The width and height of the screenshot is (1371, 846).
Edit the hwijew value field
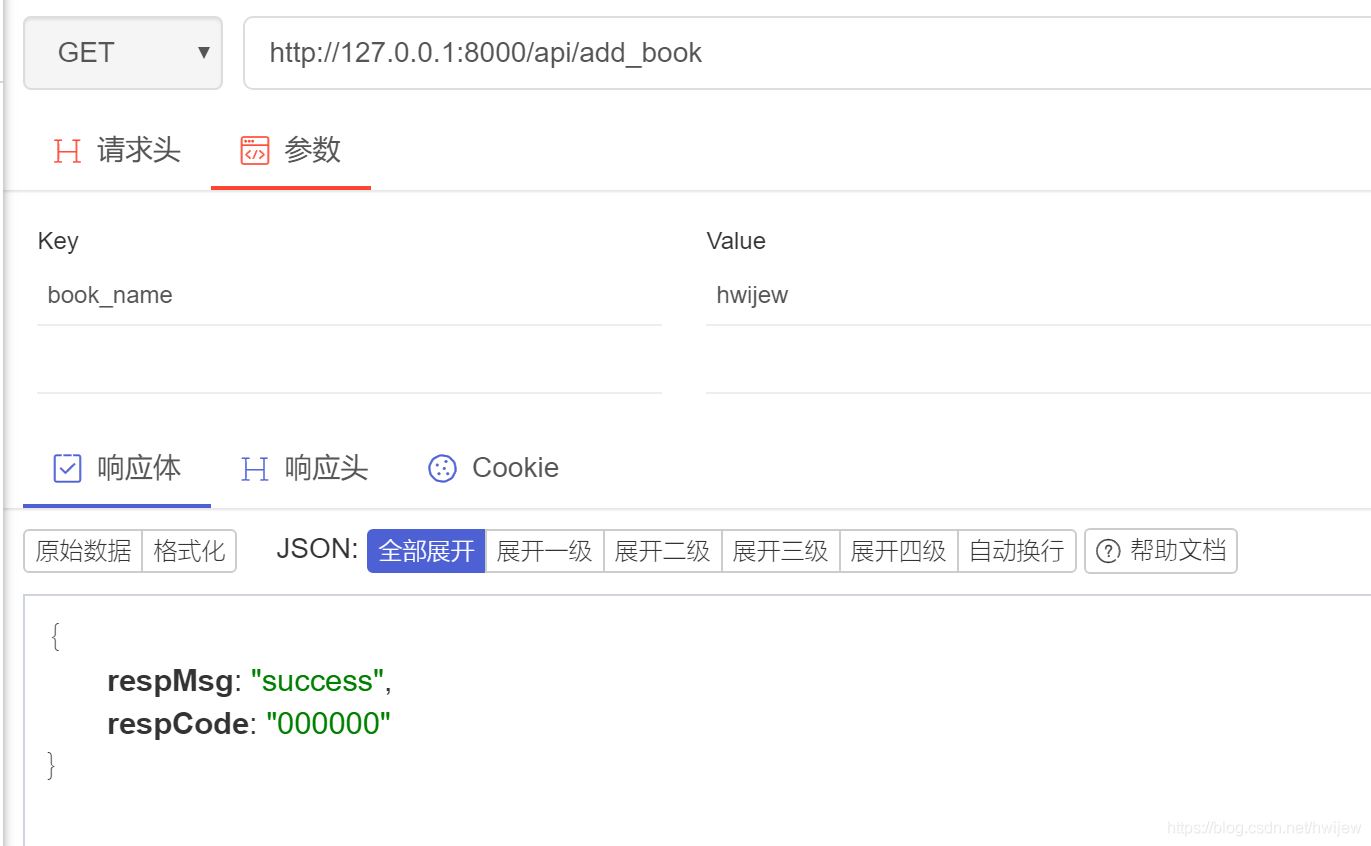(1037, 296)
